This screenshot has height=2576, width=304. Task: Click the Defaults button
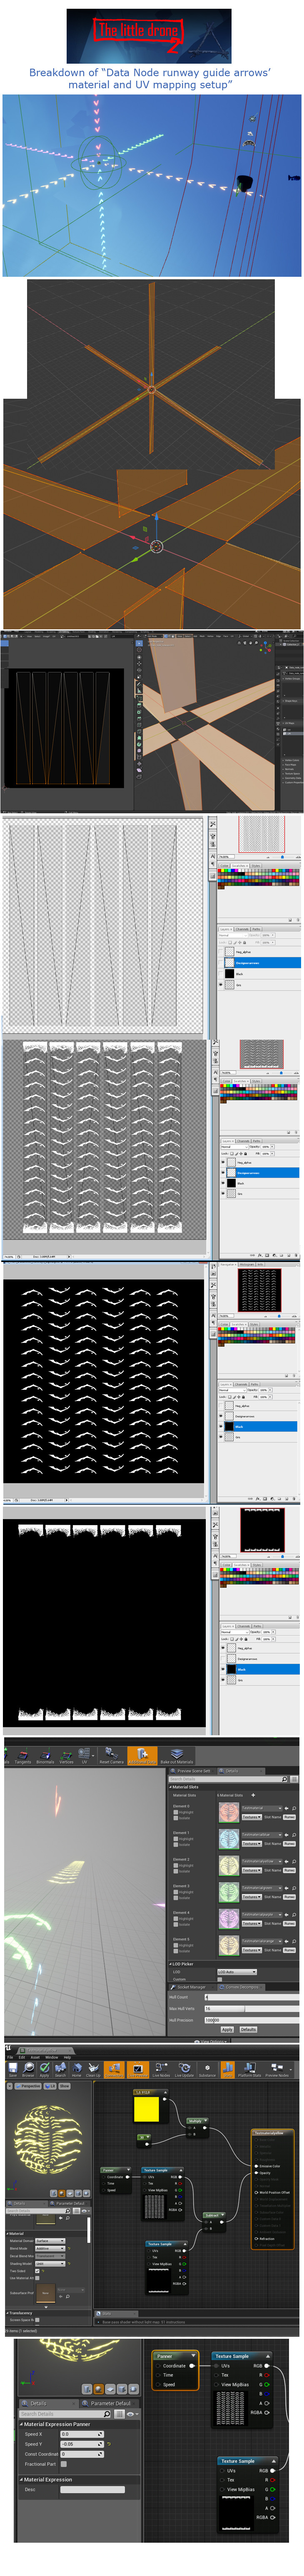click(248, 2029)
